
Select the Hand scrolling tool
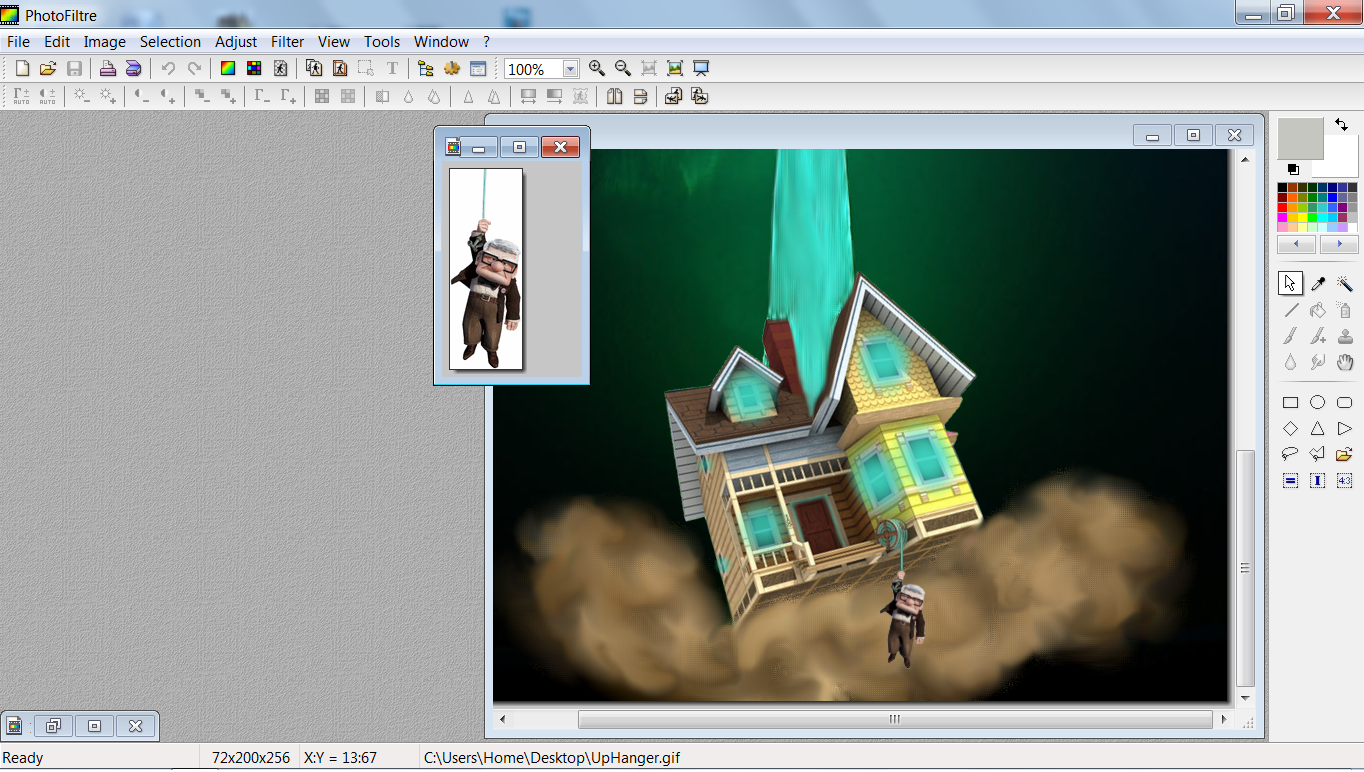tap(1345, 362)
